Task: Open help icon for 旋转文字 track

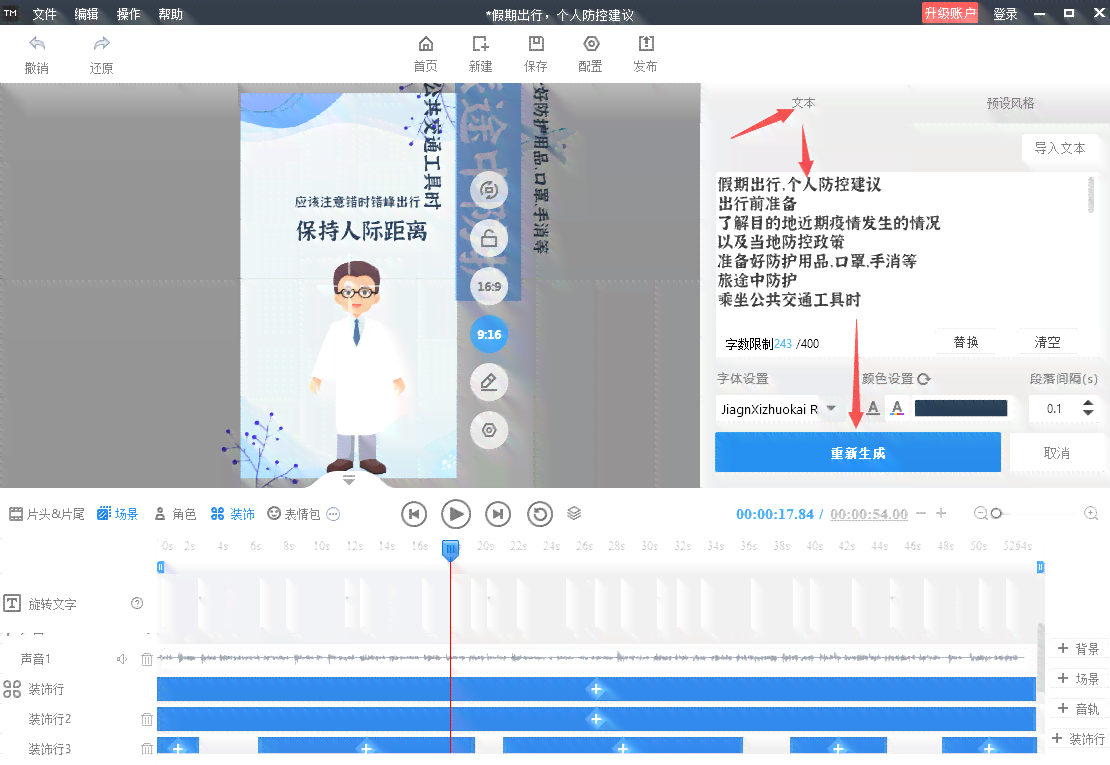Action: [x=137, y=603]
